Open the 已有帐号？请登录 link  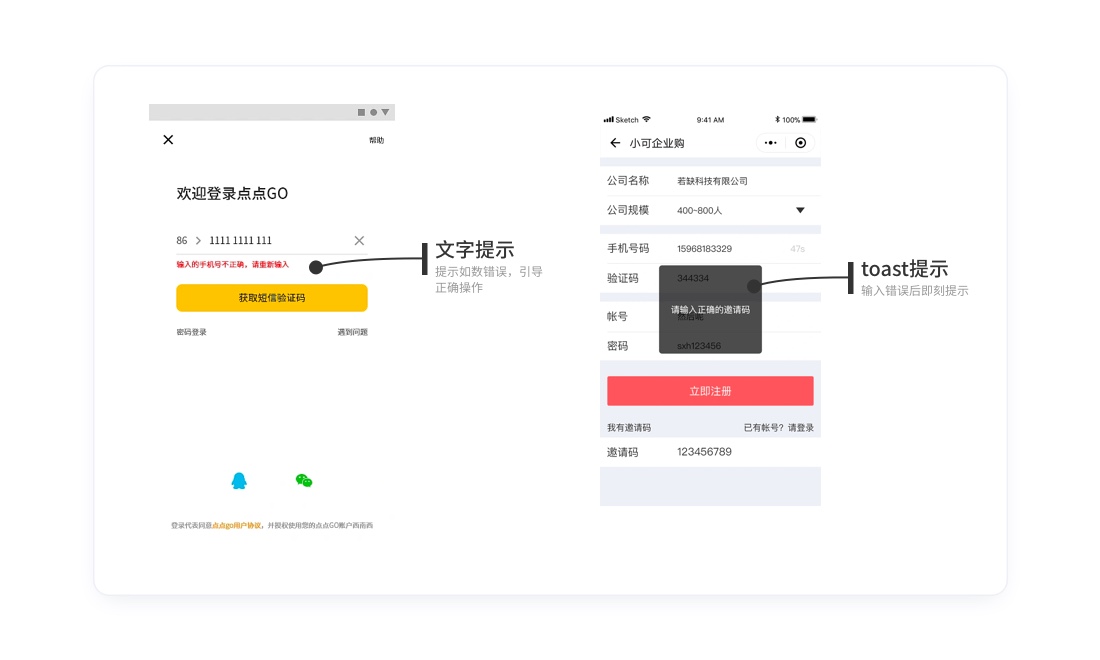click(x=778, y=428)
